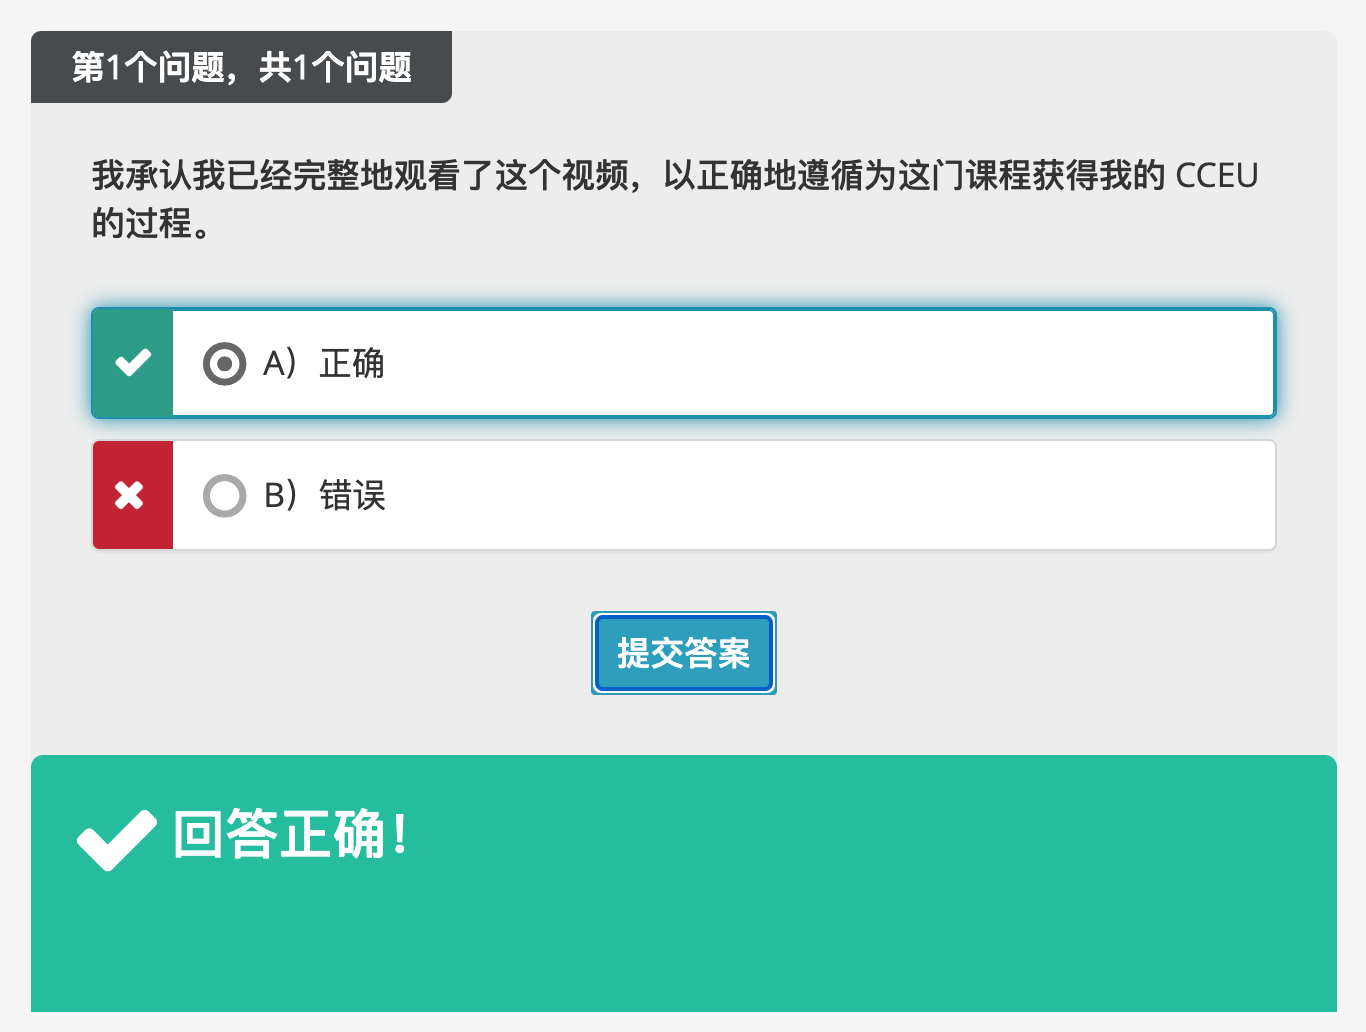Screen dimensions: 1366x1032
Task: Click the "A)" letter prefix
Action: point(279,363)
